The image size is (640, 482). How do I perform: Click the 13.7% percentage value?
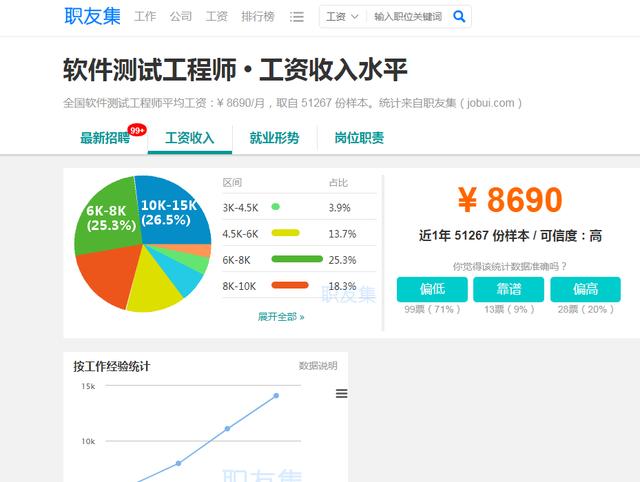tap(342, 234)
